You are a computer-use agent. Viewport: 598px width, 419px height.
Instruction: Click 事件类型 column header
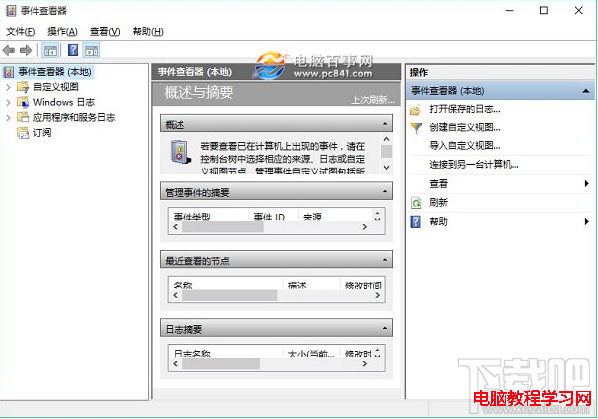click(x=192, y=217)
